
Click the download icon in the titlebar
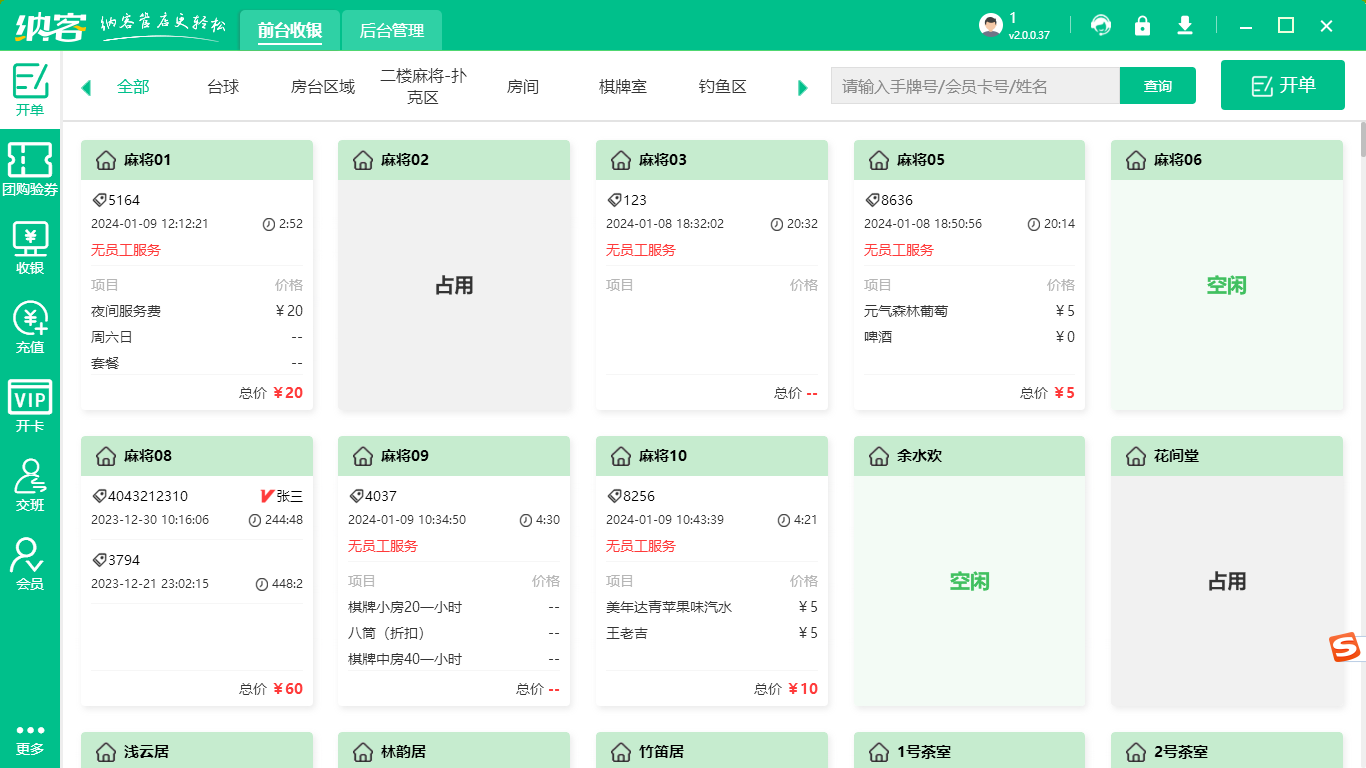(1185, 25)
